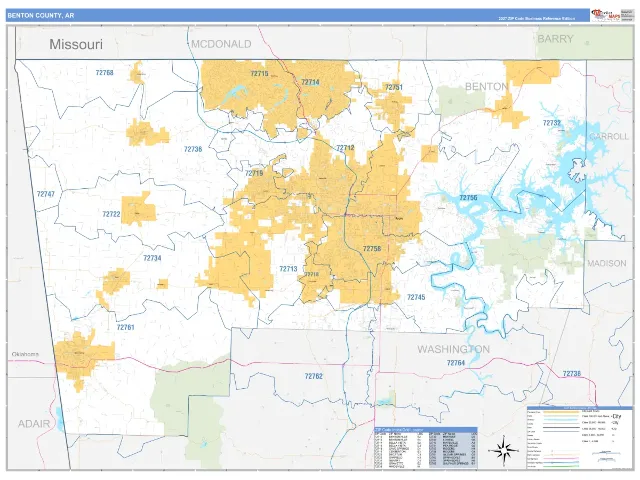
Task: Click the map publisher logo beside the title bar
Action: [x=606, y=15]
